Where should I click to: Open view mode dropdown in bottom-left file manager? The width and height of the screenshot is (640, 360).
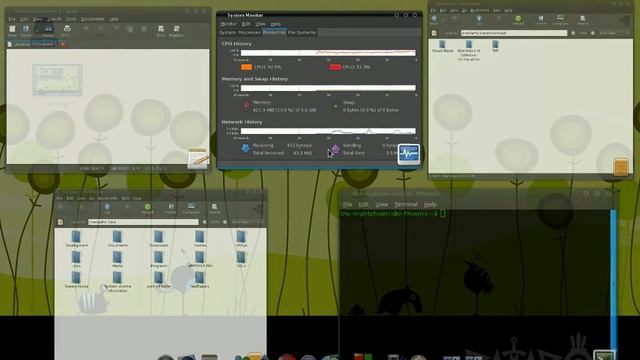246,222
